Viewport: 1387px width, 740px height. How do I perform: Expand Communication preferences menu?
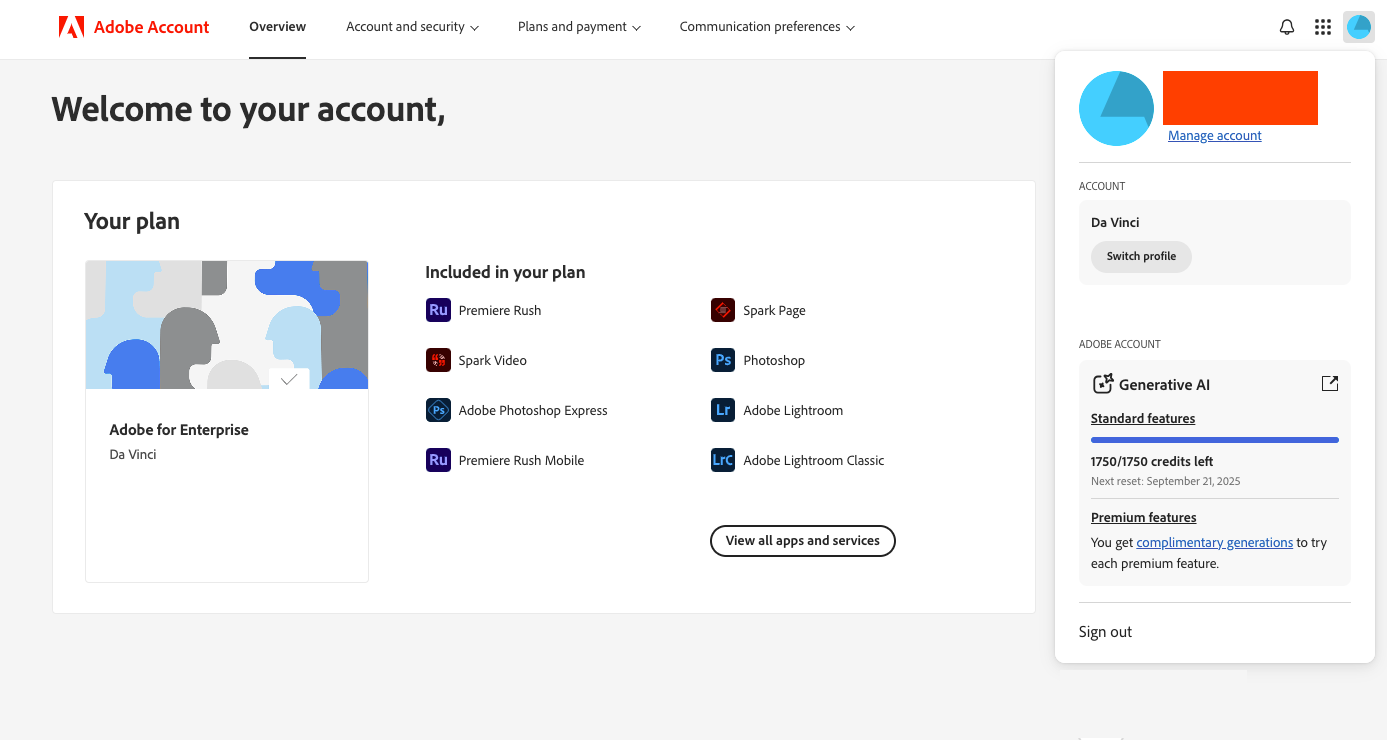tap(767, 27)
